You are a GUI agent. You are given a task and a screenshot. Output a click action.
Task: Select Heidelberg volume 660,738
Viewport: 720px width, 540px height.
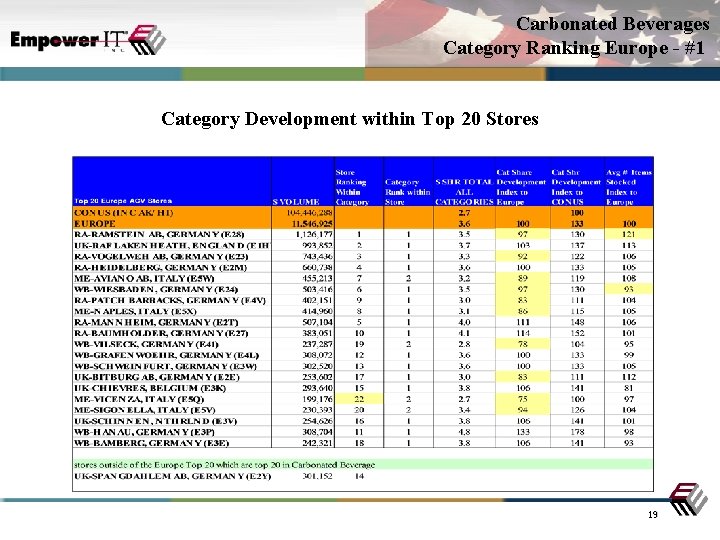[x=318, y=268]
